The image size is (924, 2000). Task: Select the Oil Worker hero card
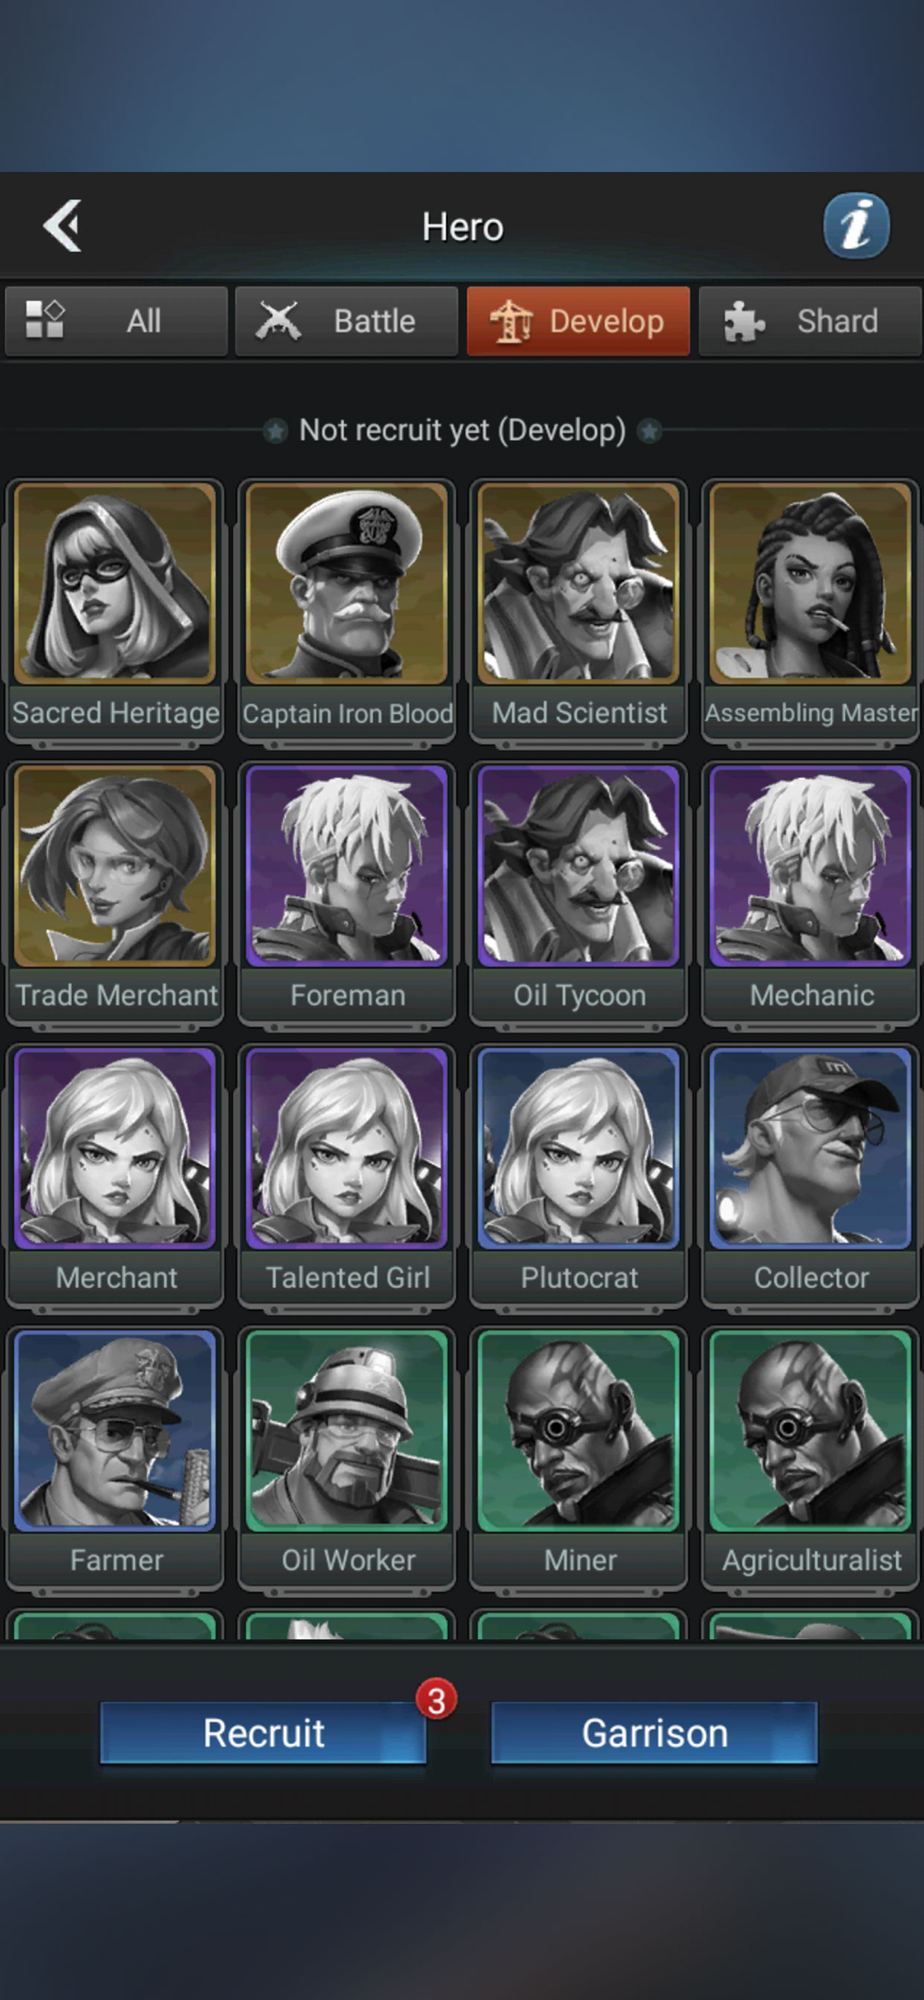pyautogui.click(x=347, y=1459)
